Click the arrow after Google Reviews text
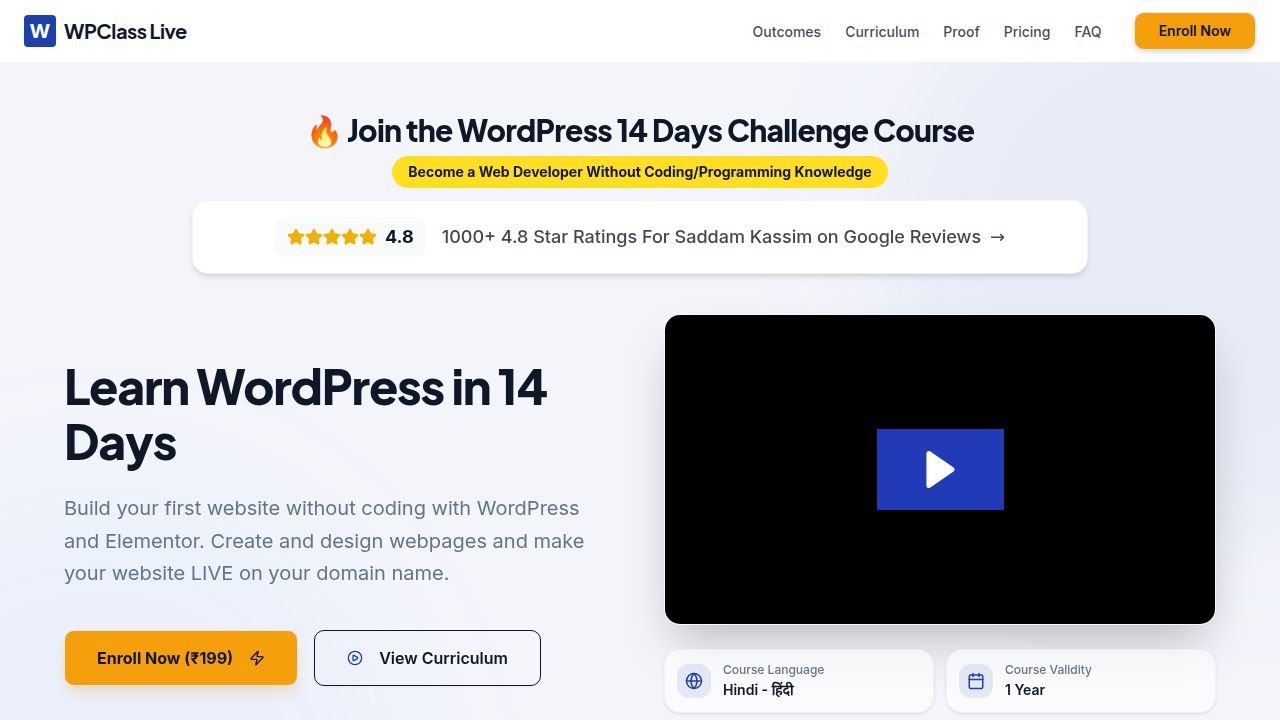 tap(997, 237)
